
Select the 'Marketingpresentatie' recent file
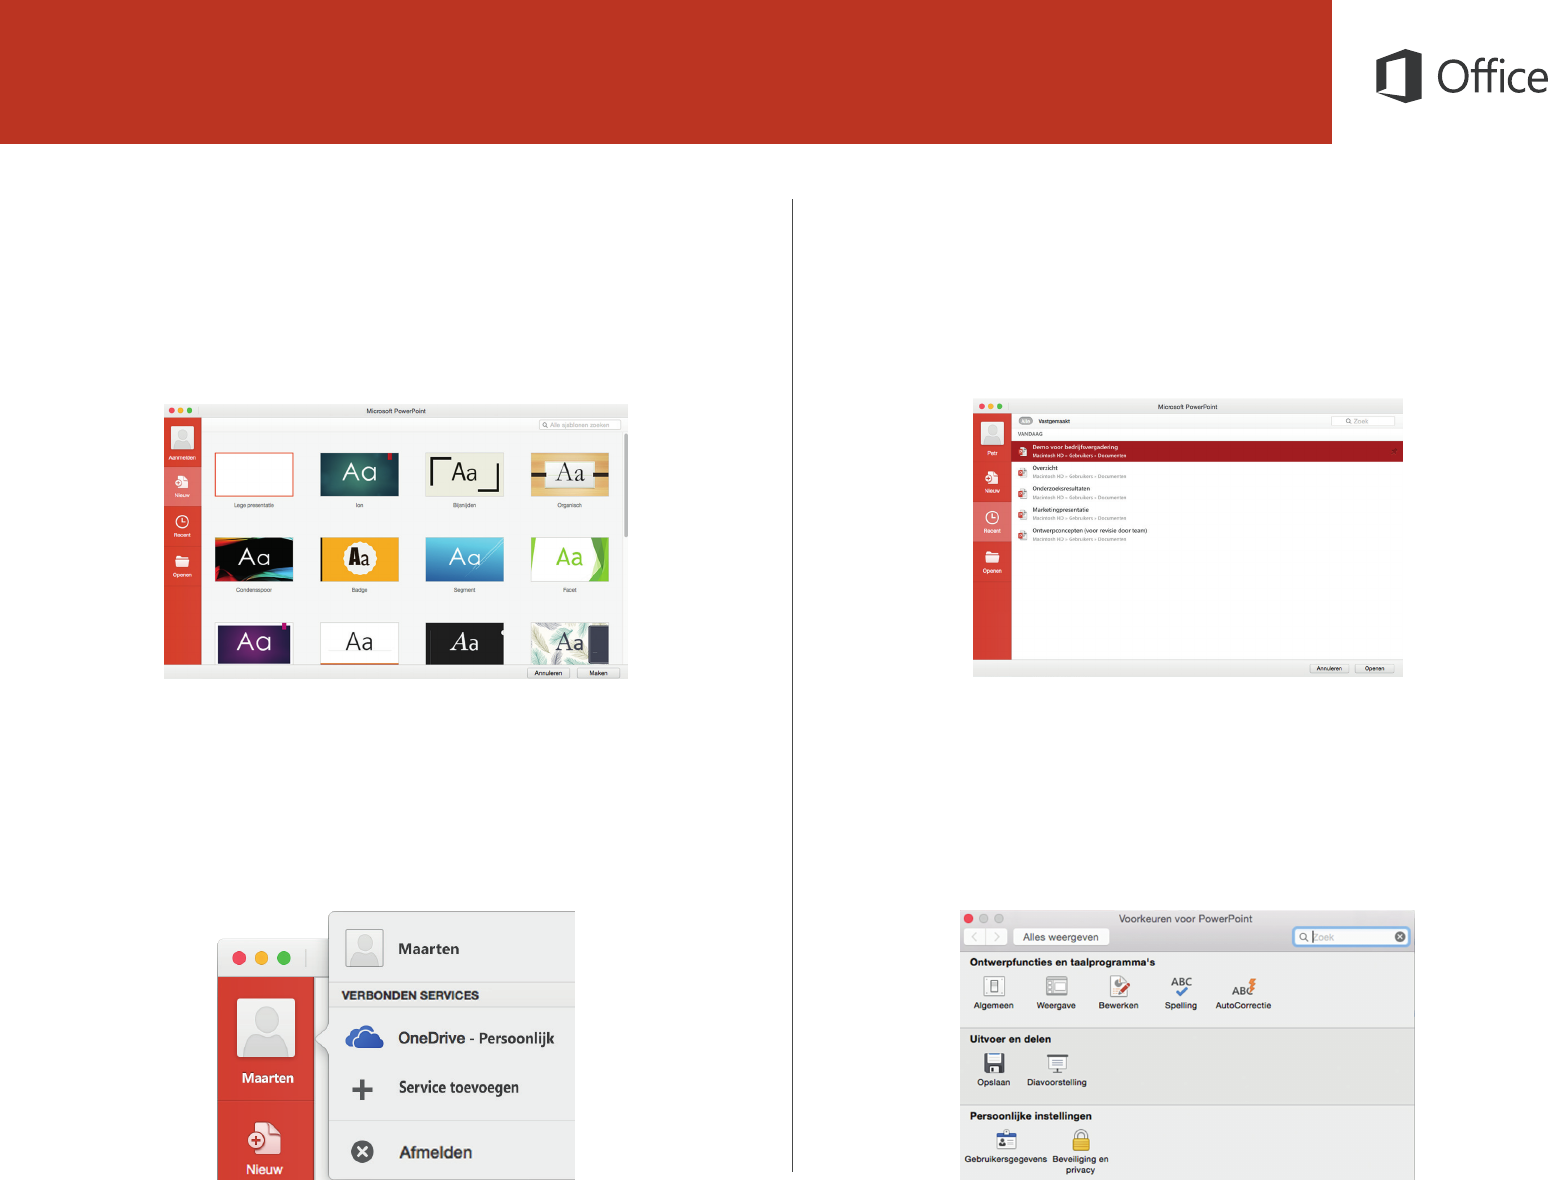[1207, 514]
